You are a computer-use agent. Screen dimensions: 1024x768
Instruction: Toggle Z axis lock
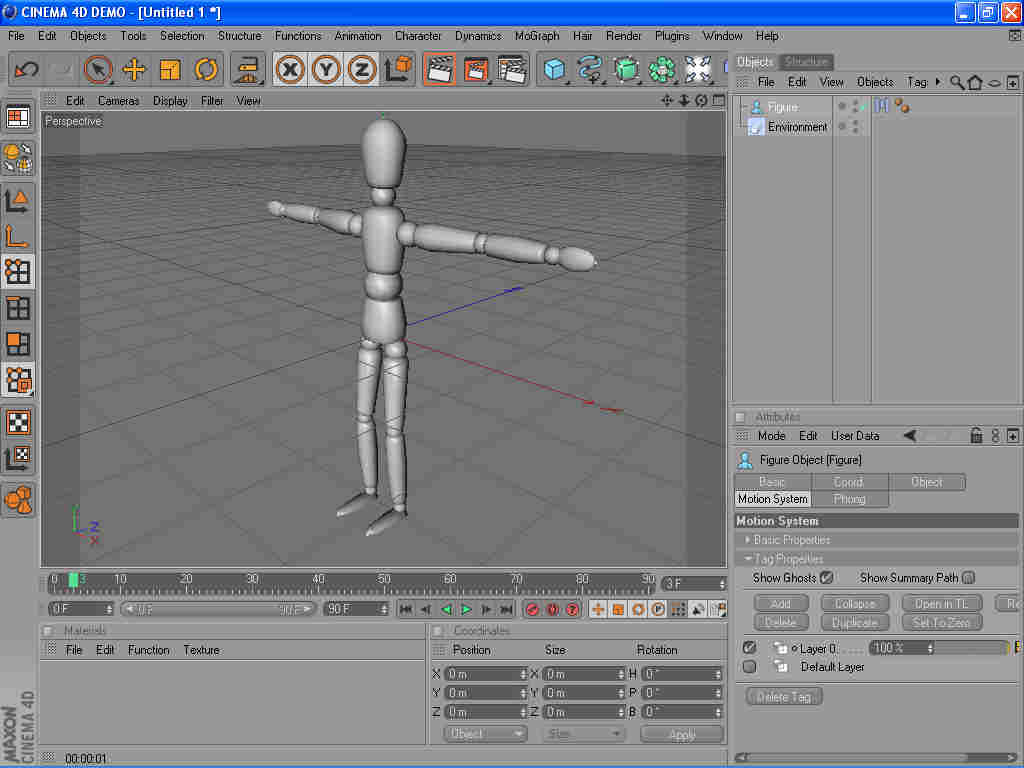pos(361,69)
